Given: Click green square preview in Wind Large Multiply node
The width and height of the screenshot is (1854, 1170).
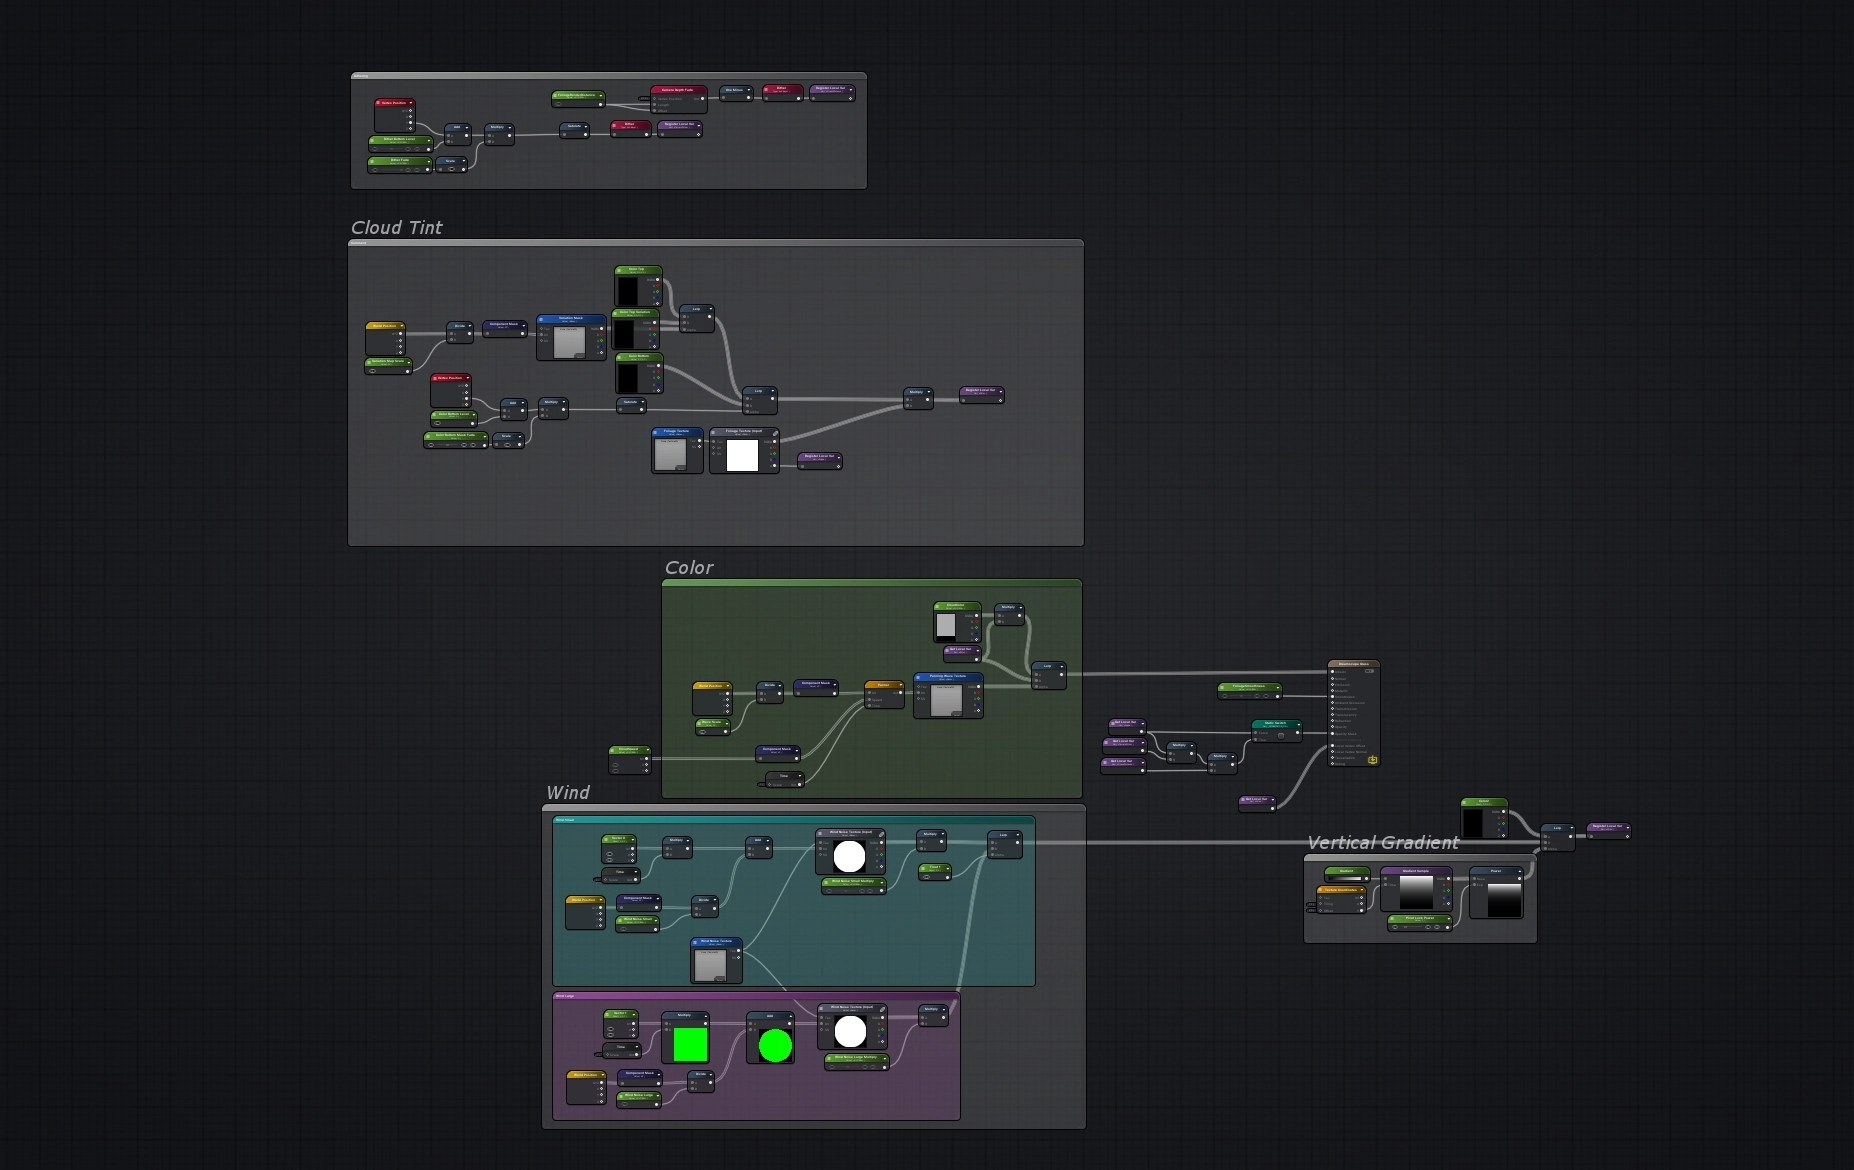Looking at the screenshot, I should (x=690, y=1045).
